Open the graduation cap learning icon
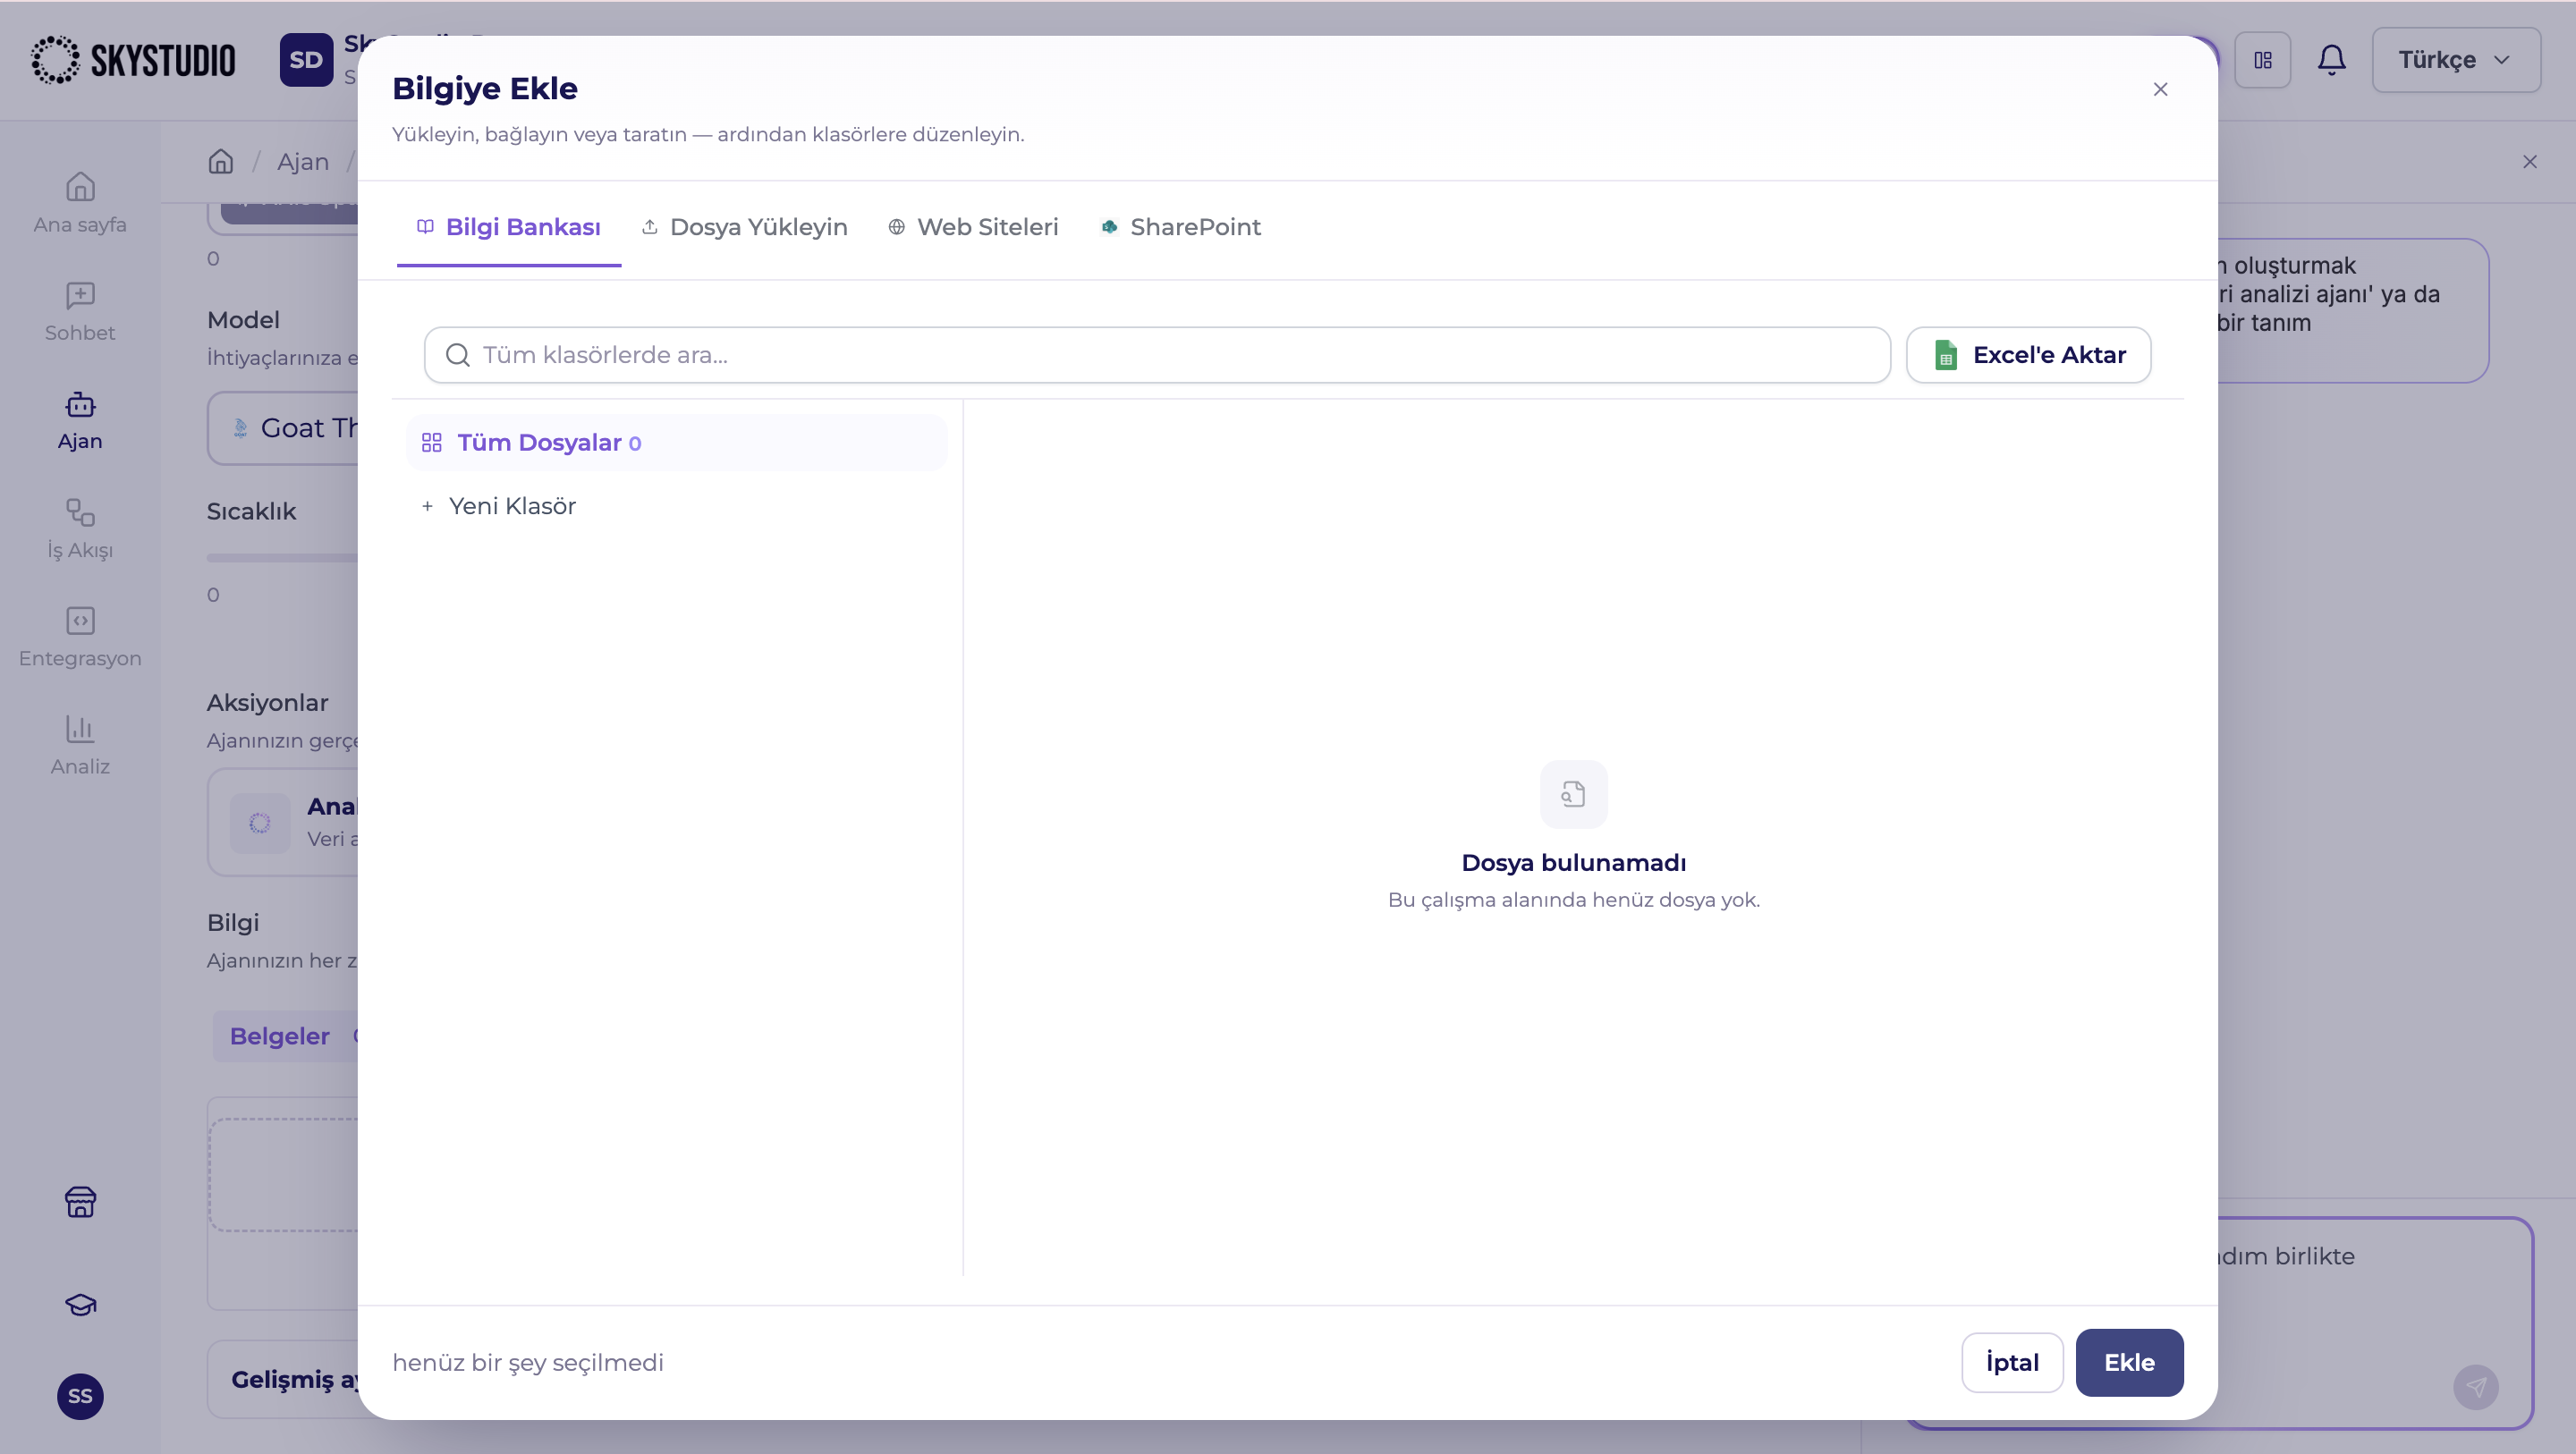The height and width of the screenshot is (1454, 2576). (80, 1305)
